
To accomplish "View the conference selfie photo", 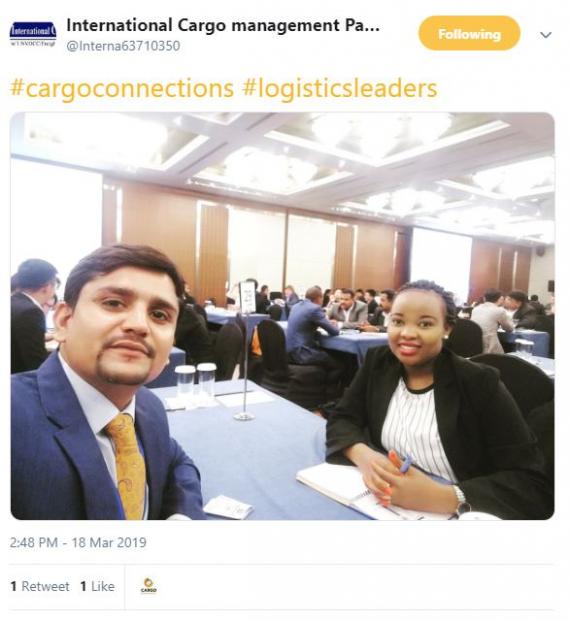I will [x=282, y=316].
